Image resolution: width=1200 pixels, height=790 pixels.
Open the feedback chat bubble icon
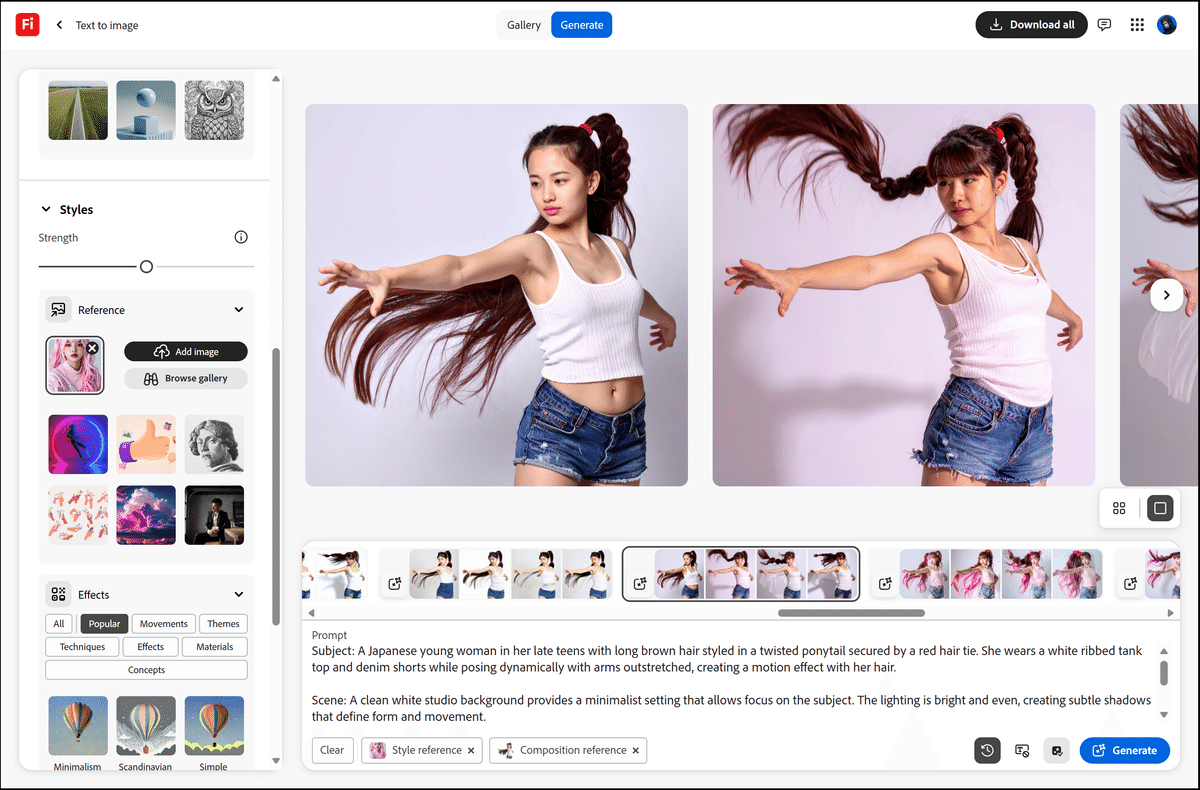point(1104,25)
